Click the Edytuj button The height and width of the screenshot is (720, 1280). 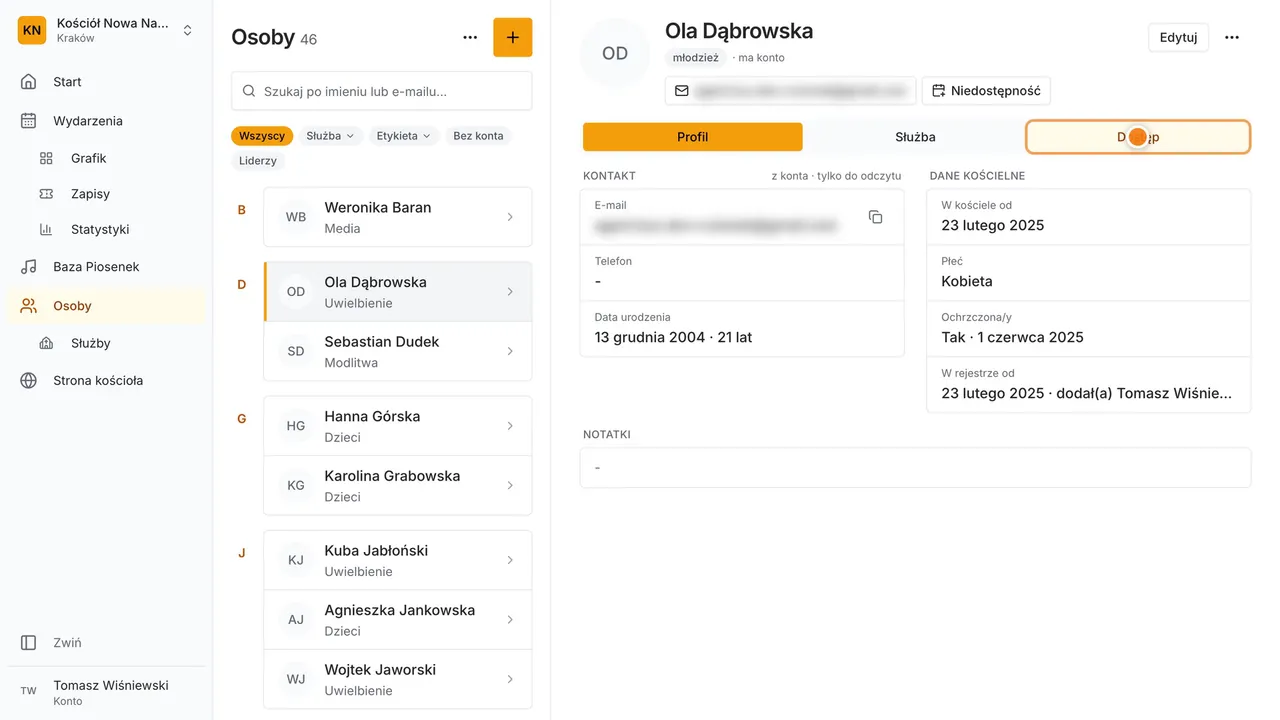(x=1179, y=38)
